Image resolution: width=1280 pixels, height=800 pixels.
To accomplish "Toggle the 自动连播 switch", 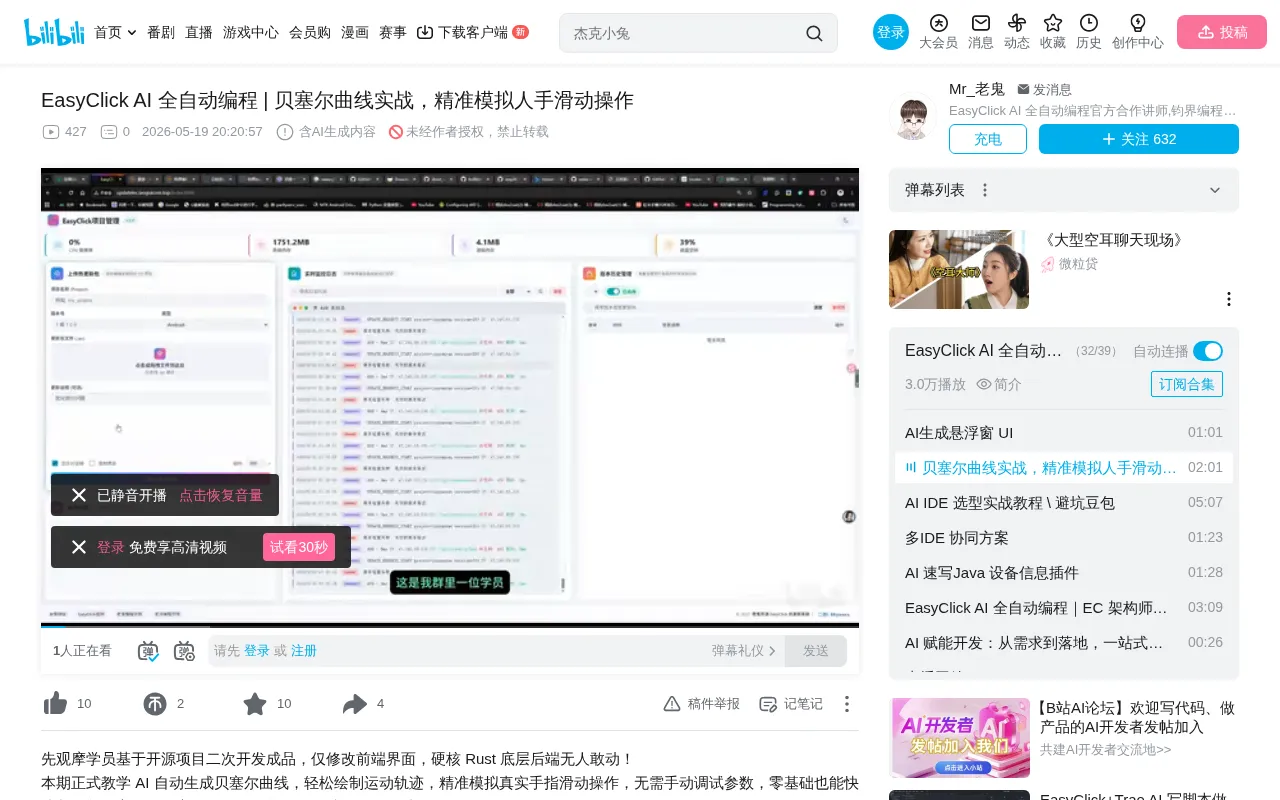I will pos(1208,351).
